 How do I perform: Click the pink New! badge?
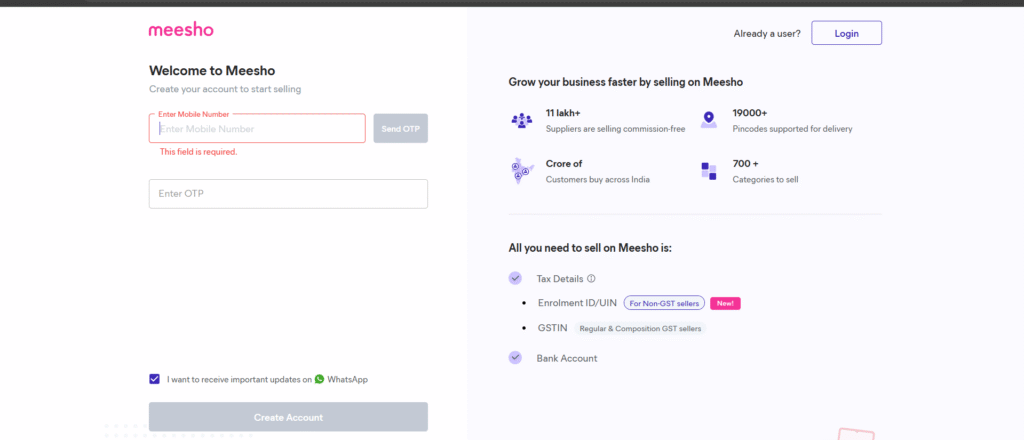click(x=725, y=303)
